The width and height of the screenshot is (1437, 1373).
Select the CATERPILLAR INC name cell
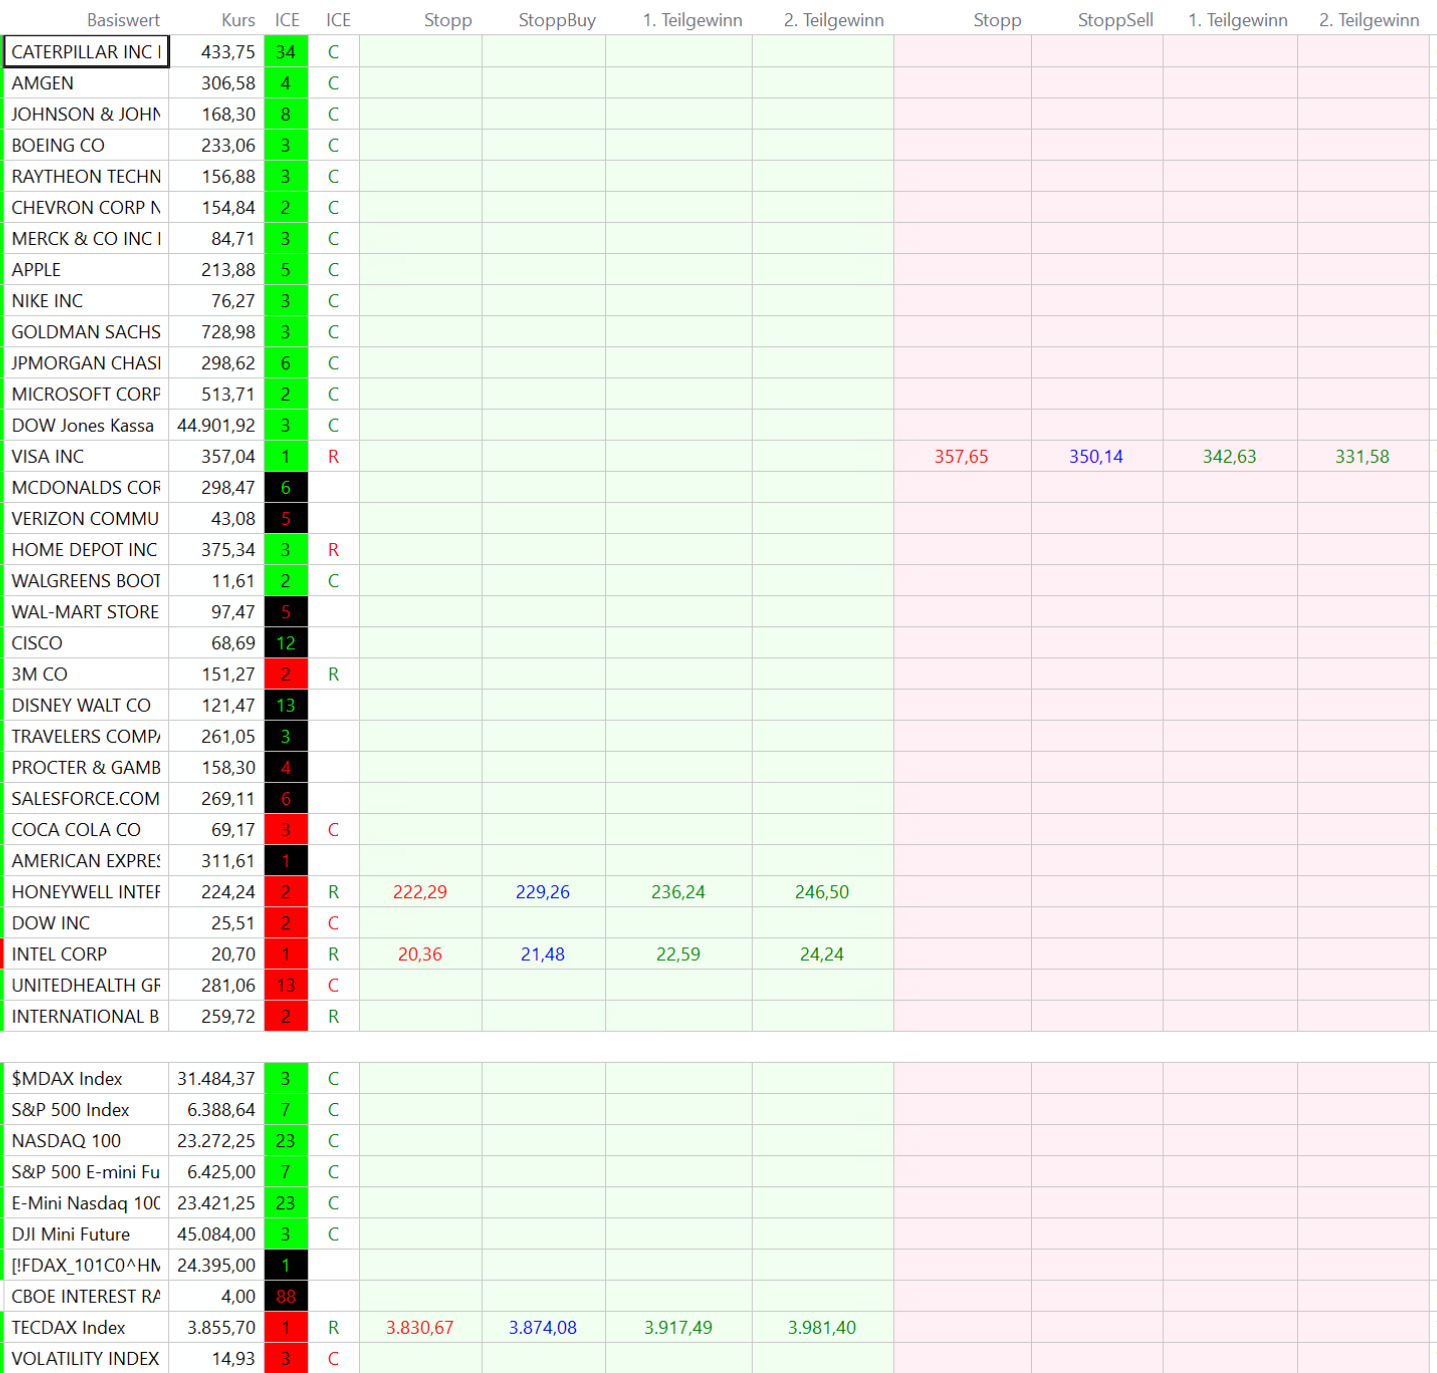86,52
